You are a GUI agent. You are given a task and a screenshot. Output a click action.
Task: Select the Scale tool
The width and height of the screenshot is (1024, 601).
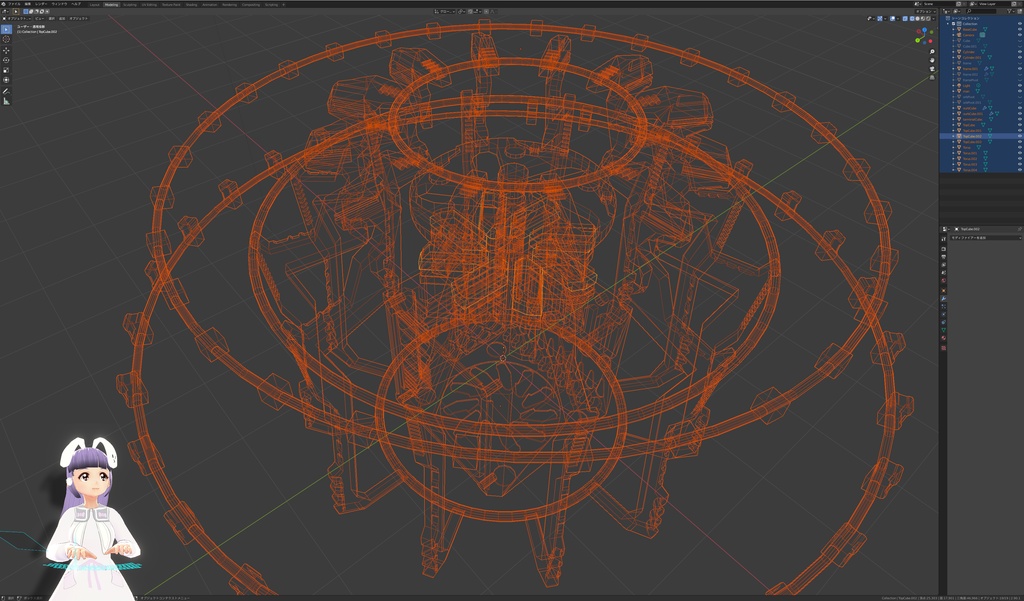[7, 70]
